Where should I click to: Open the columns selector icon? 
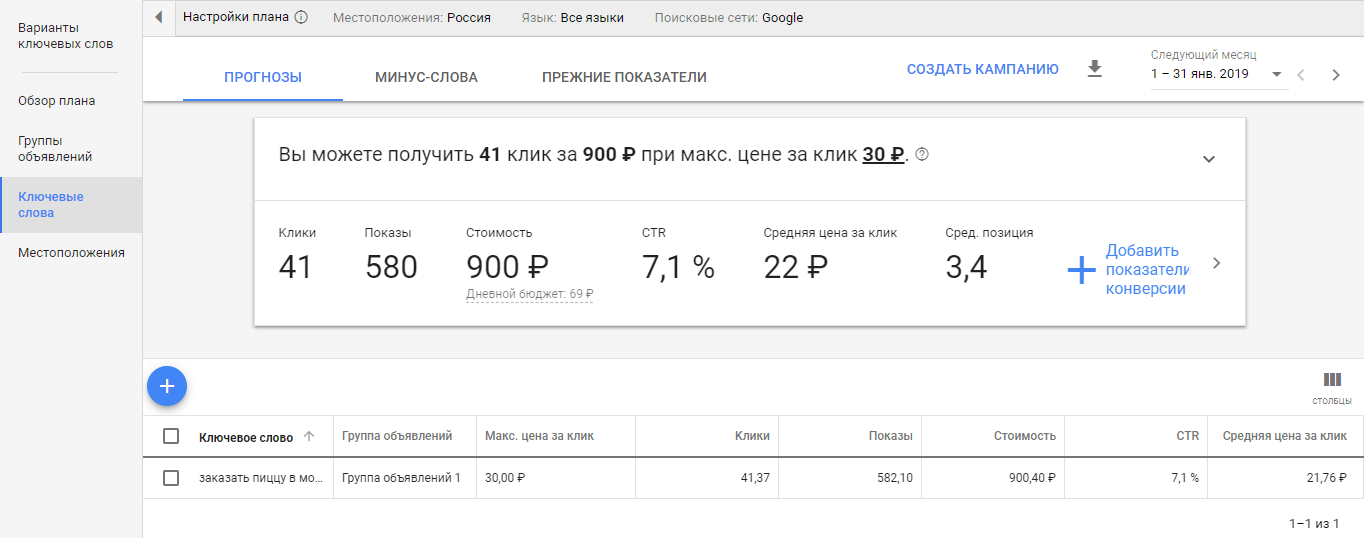(1332, 380)
